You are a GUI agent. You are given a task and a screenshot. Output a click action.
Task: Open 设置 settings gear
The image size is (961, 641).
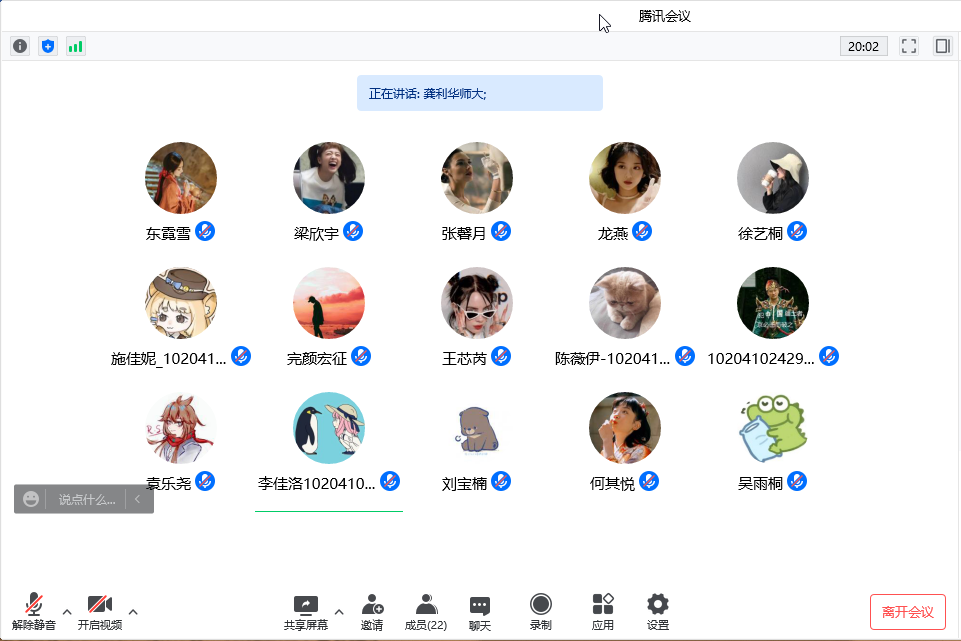click(657, 611)
